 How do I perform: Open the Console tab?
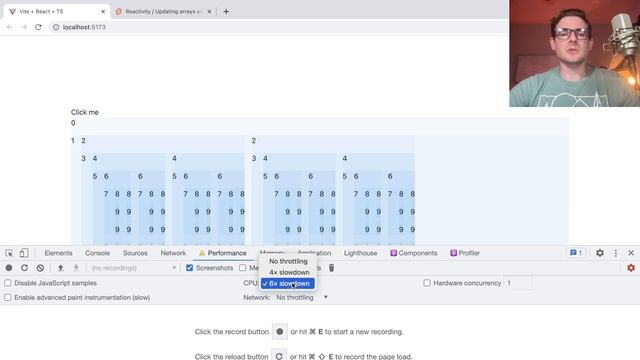coord(98,253)
